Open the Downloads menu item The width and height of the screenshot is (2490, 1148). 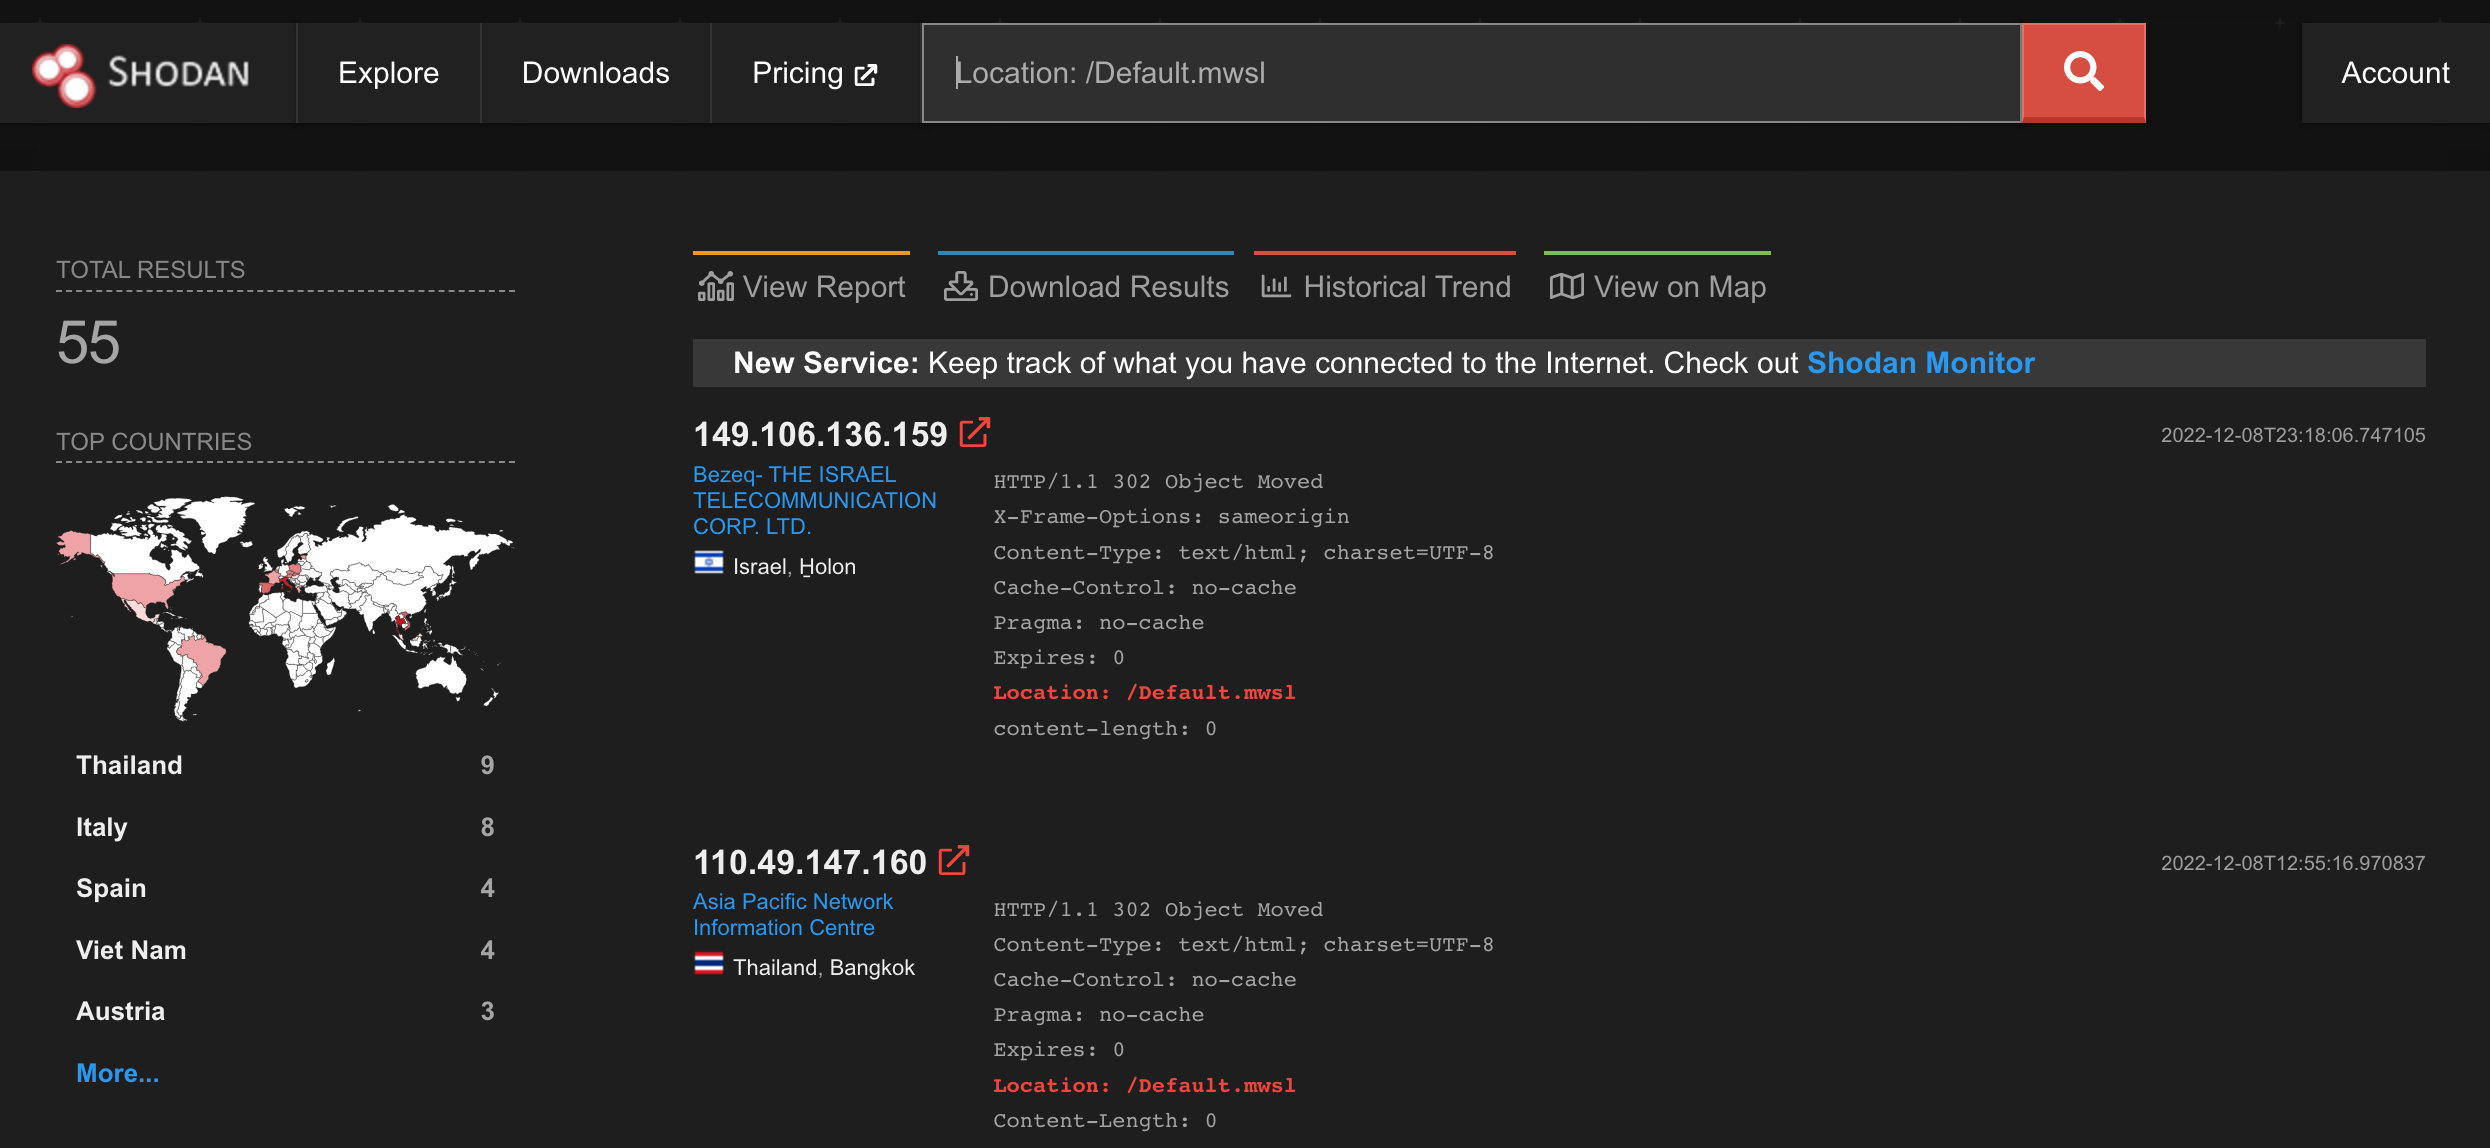(x=595, y=73)
